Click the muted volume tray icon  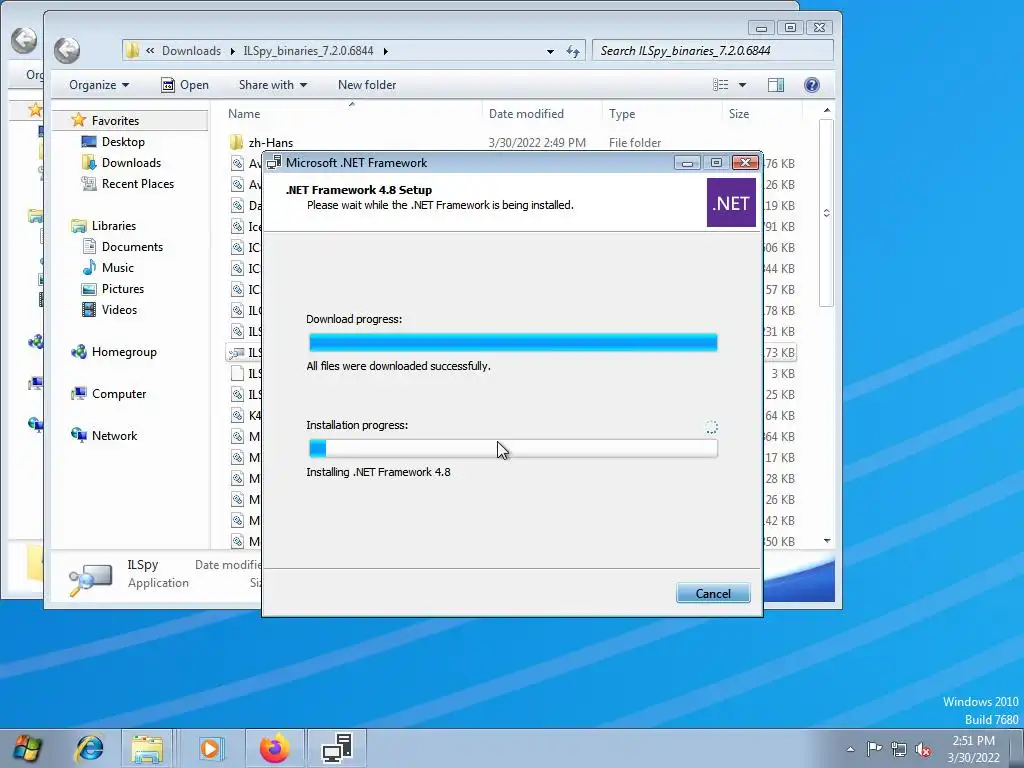tap(923, 749)
